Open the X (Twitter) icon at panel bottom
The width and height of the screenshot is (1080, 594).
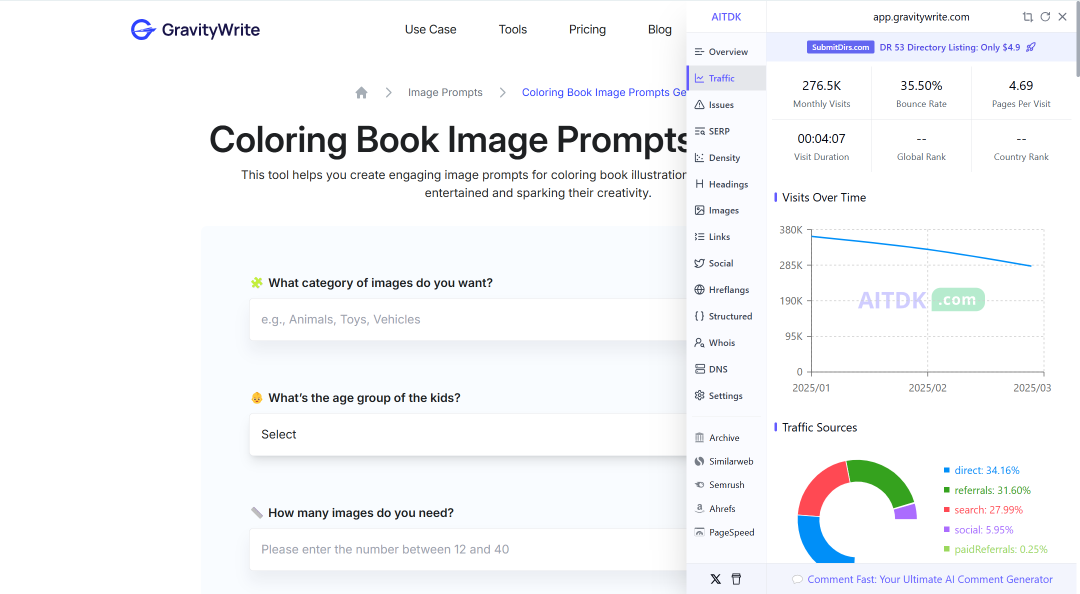click(716, 579)
